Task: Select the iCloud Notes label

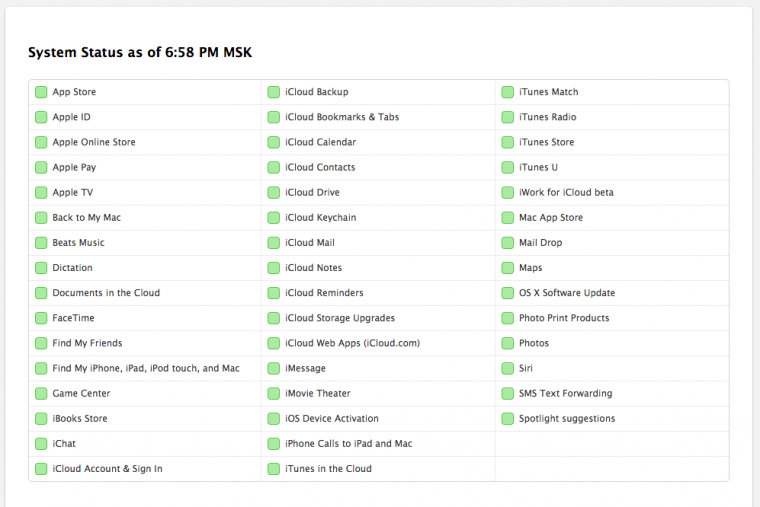Action: (314, 268)
